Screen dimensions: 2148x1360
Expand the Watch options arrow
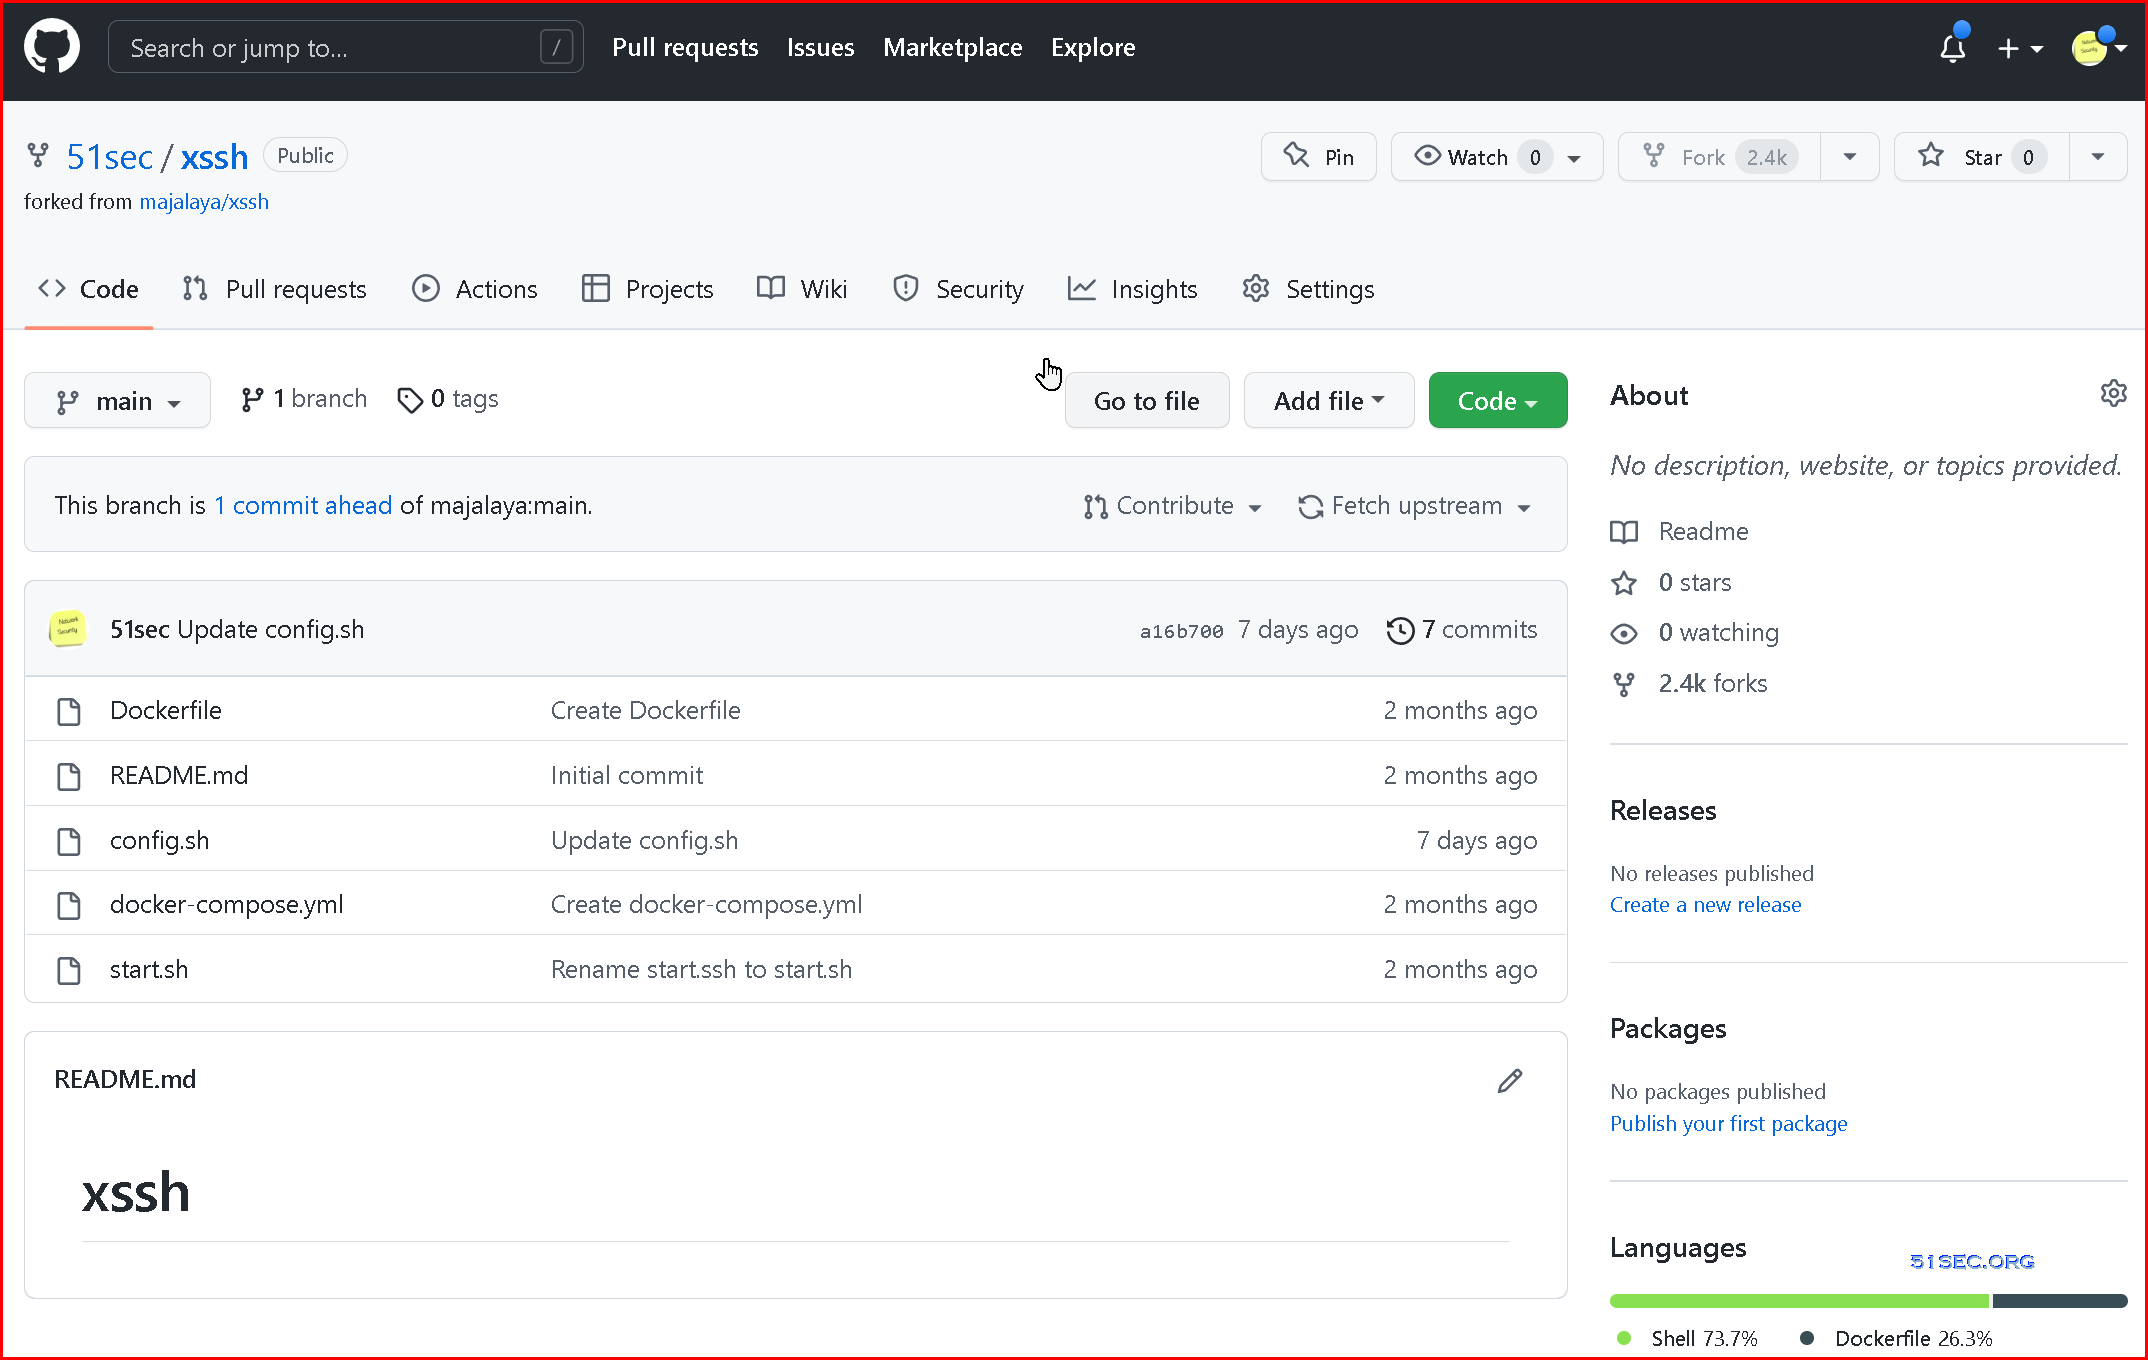pyautogui.click(x=1575, y=158)
